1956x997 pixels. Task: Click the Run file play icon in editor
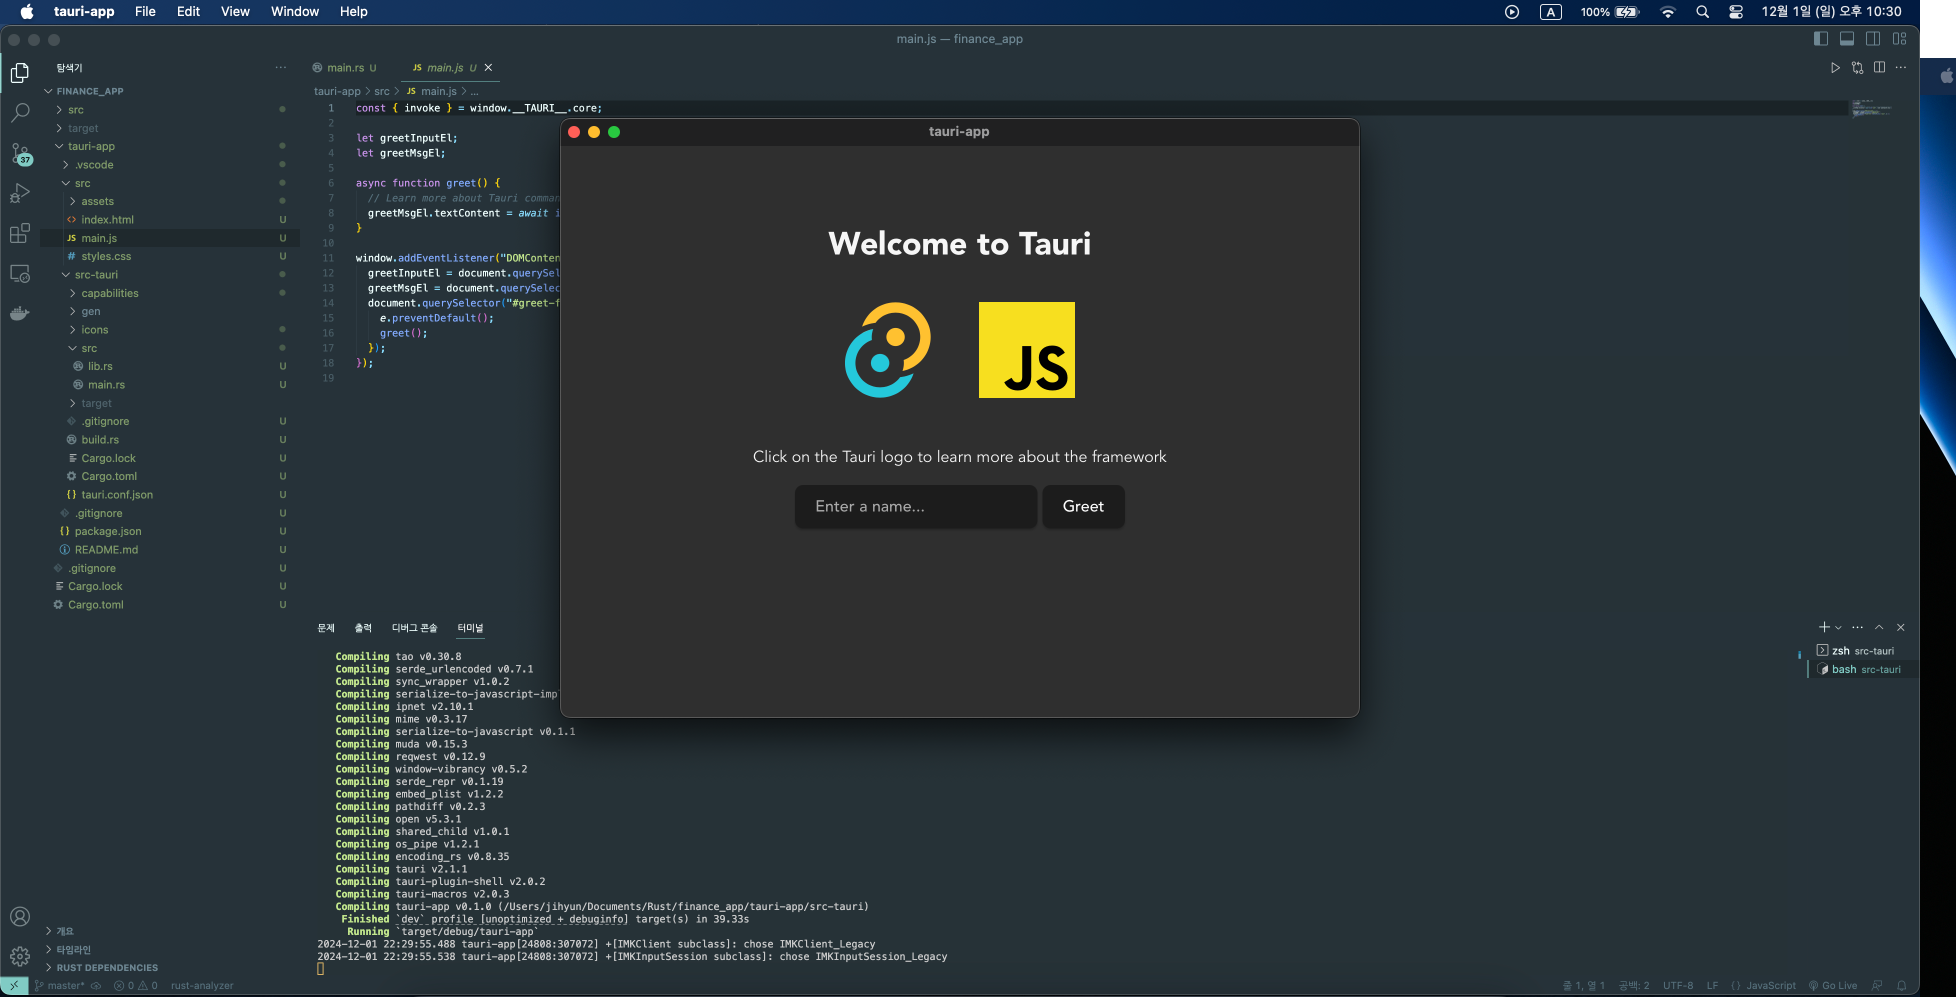(1835, 68)
